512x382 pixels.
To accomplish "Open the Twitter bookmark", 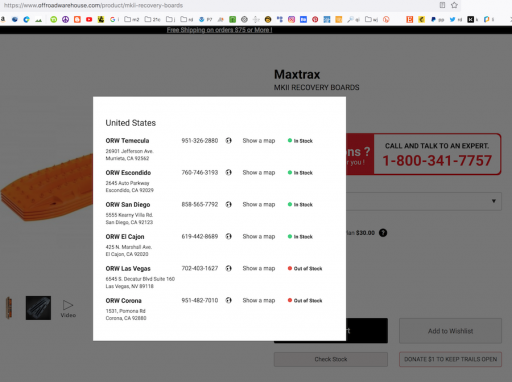I will (x=455, y=20).
